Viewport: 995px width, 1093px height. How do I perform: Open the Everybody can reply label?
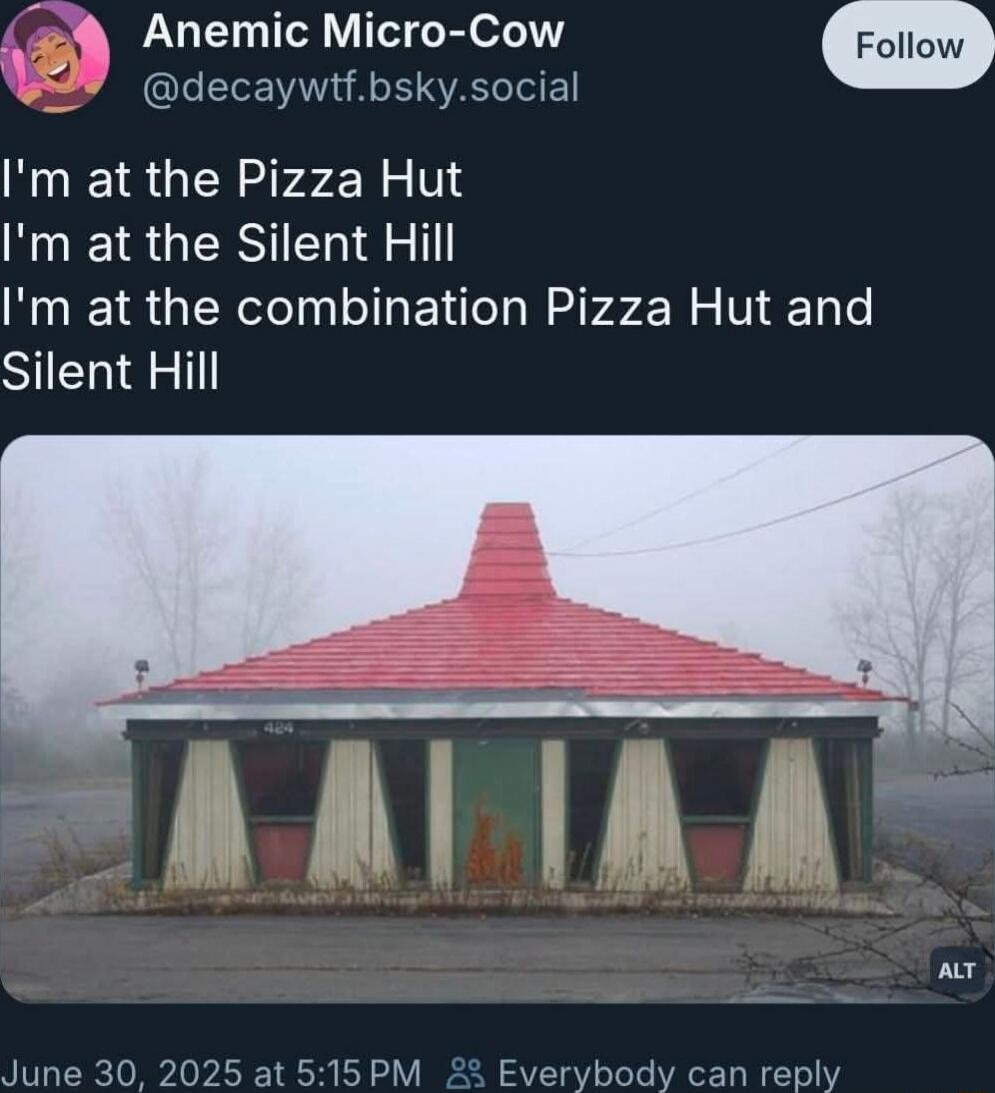coord(669,1073)
